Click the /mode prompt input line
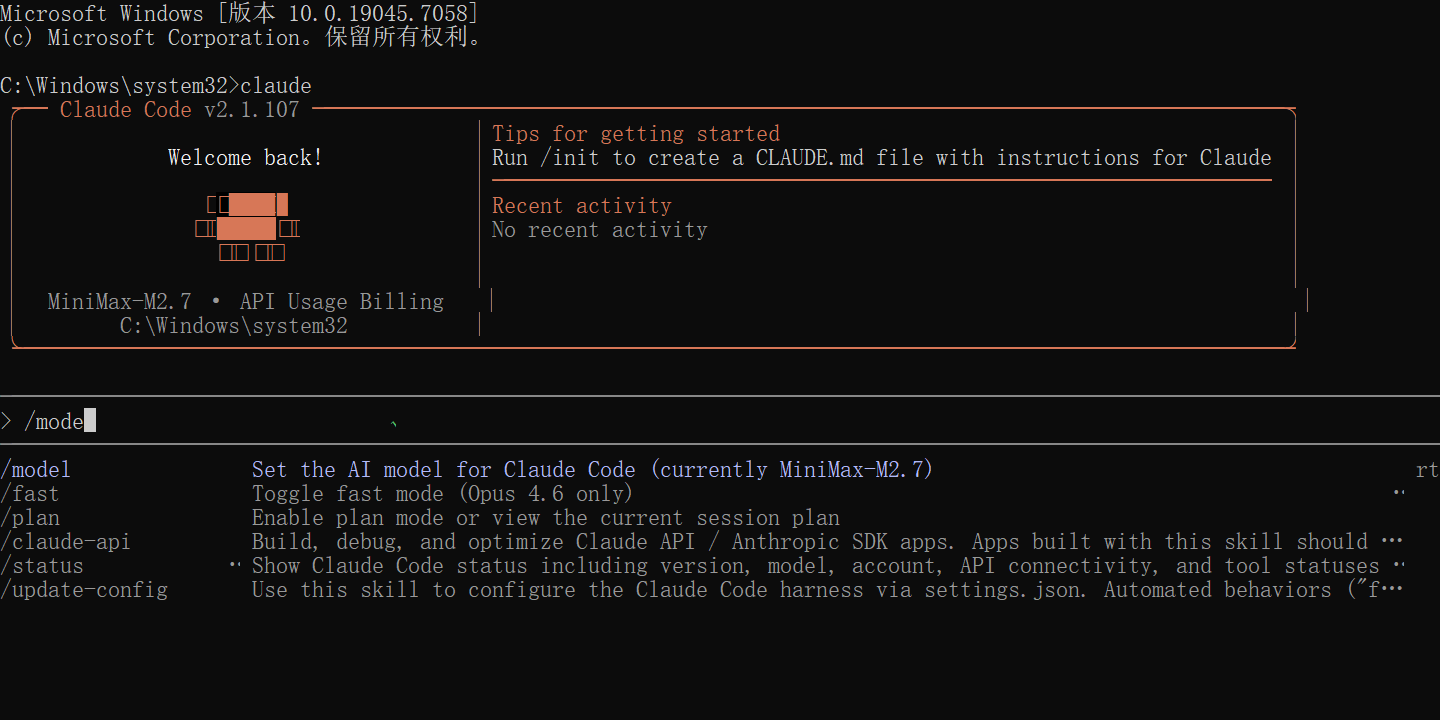 pos(720,421)
